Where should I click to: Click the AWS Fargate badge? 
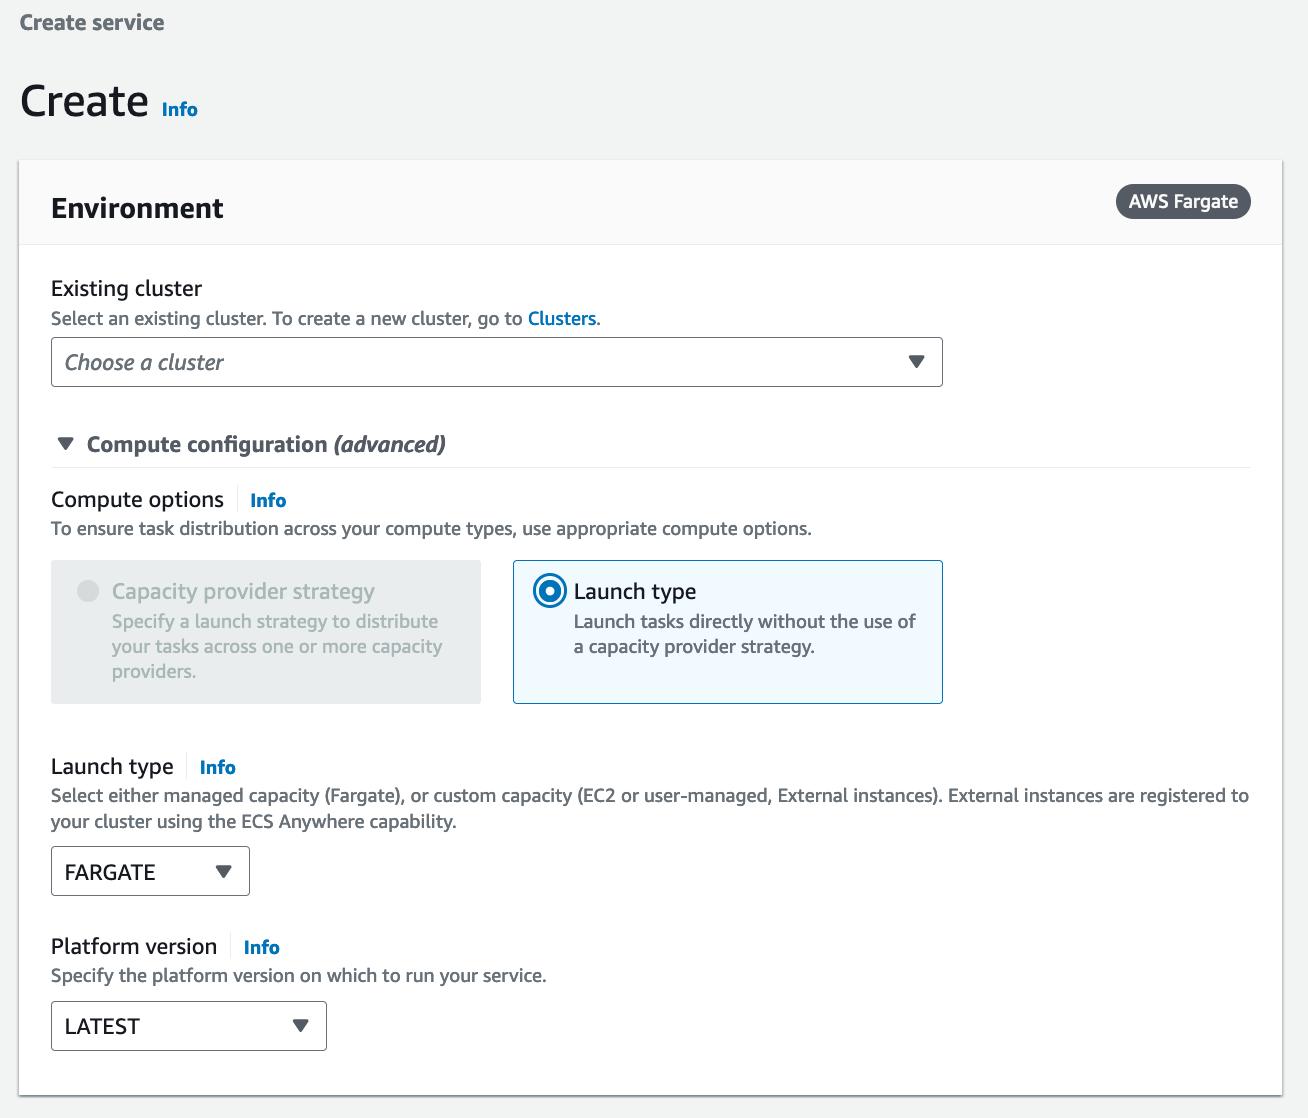1182,201
